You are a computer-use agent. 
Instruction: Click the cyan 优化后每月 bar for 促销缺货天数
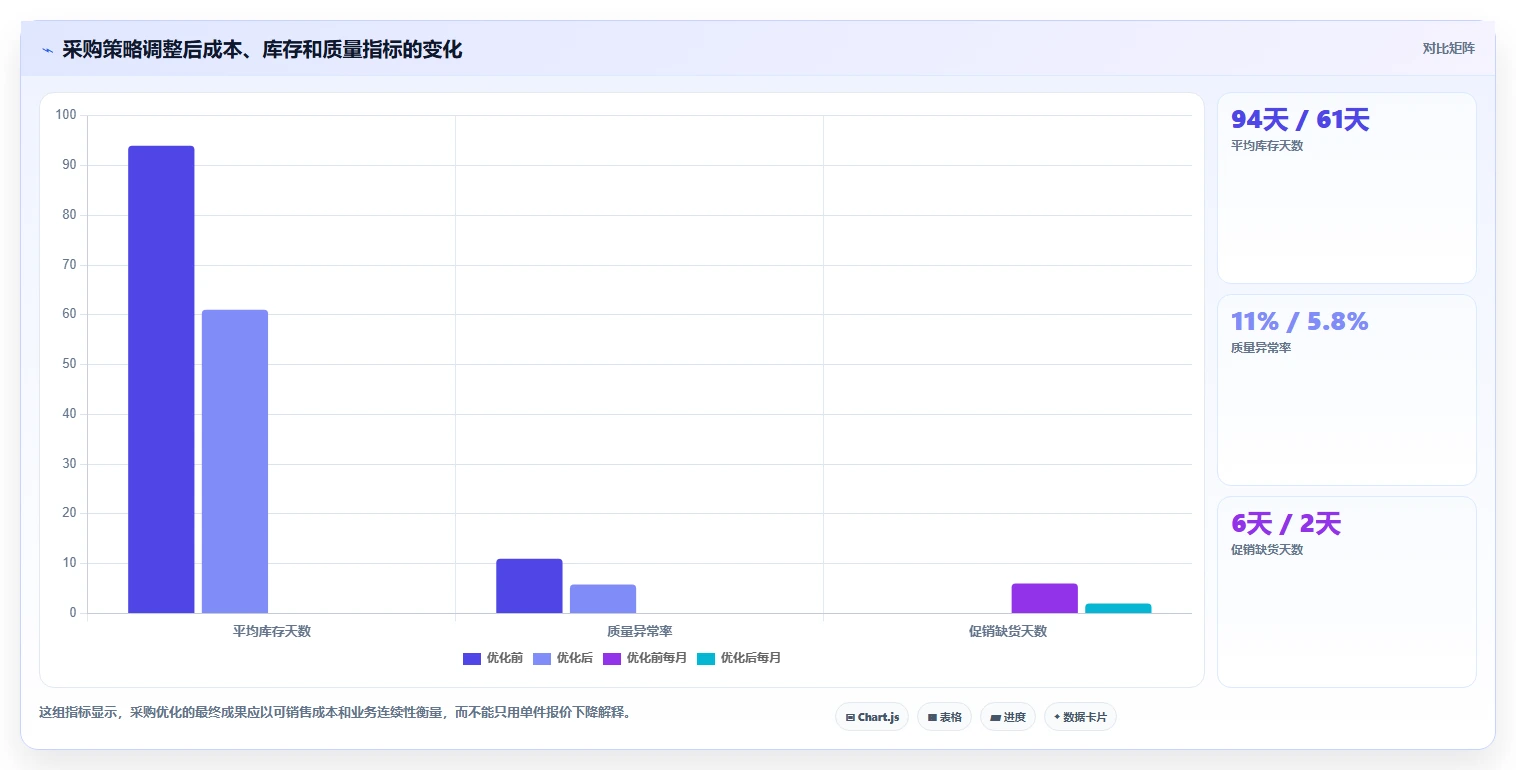(1118, 608)
